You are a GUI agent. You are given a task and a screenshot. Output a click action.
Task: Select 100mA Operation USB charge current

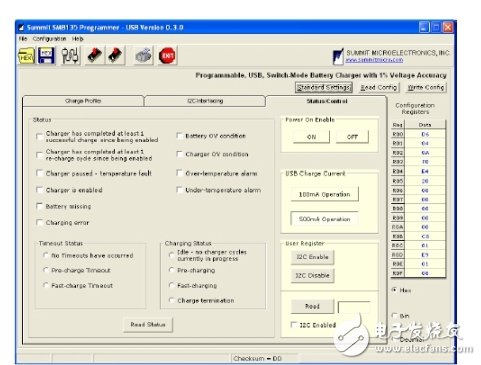(324, 194)
